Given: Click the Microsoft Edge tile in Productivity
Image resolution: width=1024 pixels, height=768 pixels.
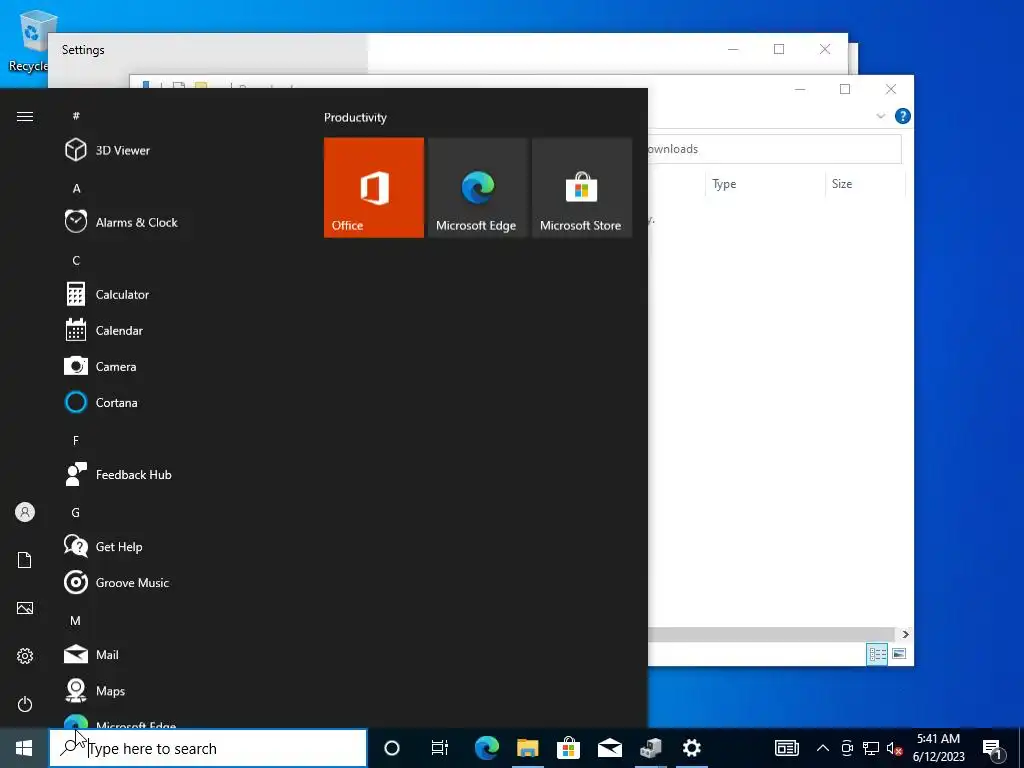Looking at the screenshot, I should pyautogui.click(x=477, y=187).
